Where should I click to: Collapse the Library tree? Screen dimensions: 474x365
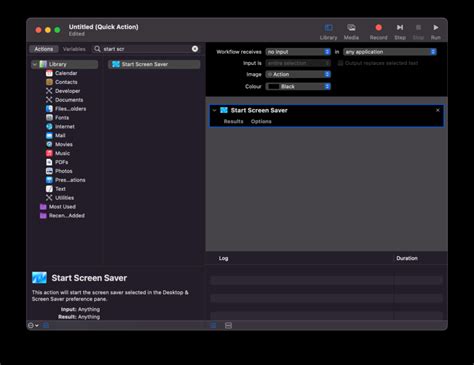click(x=35, y=64)
